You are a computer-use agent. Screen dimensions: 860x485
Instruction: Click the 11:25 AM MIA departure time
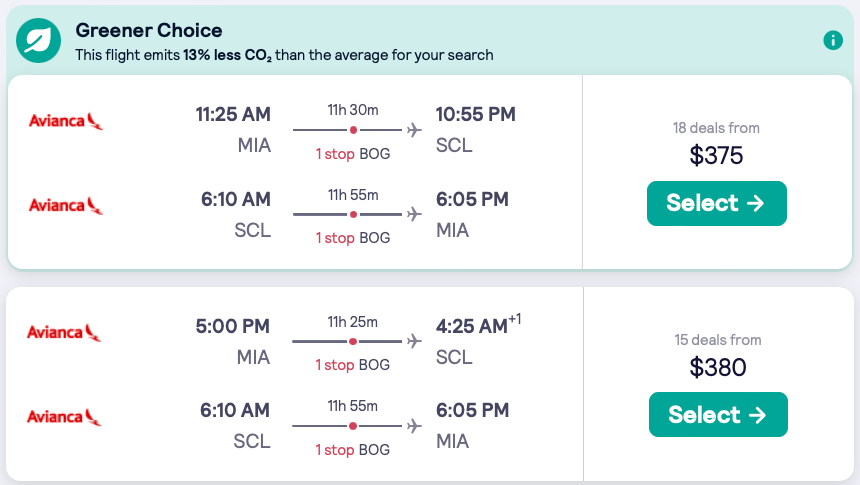(x=233, y=114)
